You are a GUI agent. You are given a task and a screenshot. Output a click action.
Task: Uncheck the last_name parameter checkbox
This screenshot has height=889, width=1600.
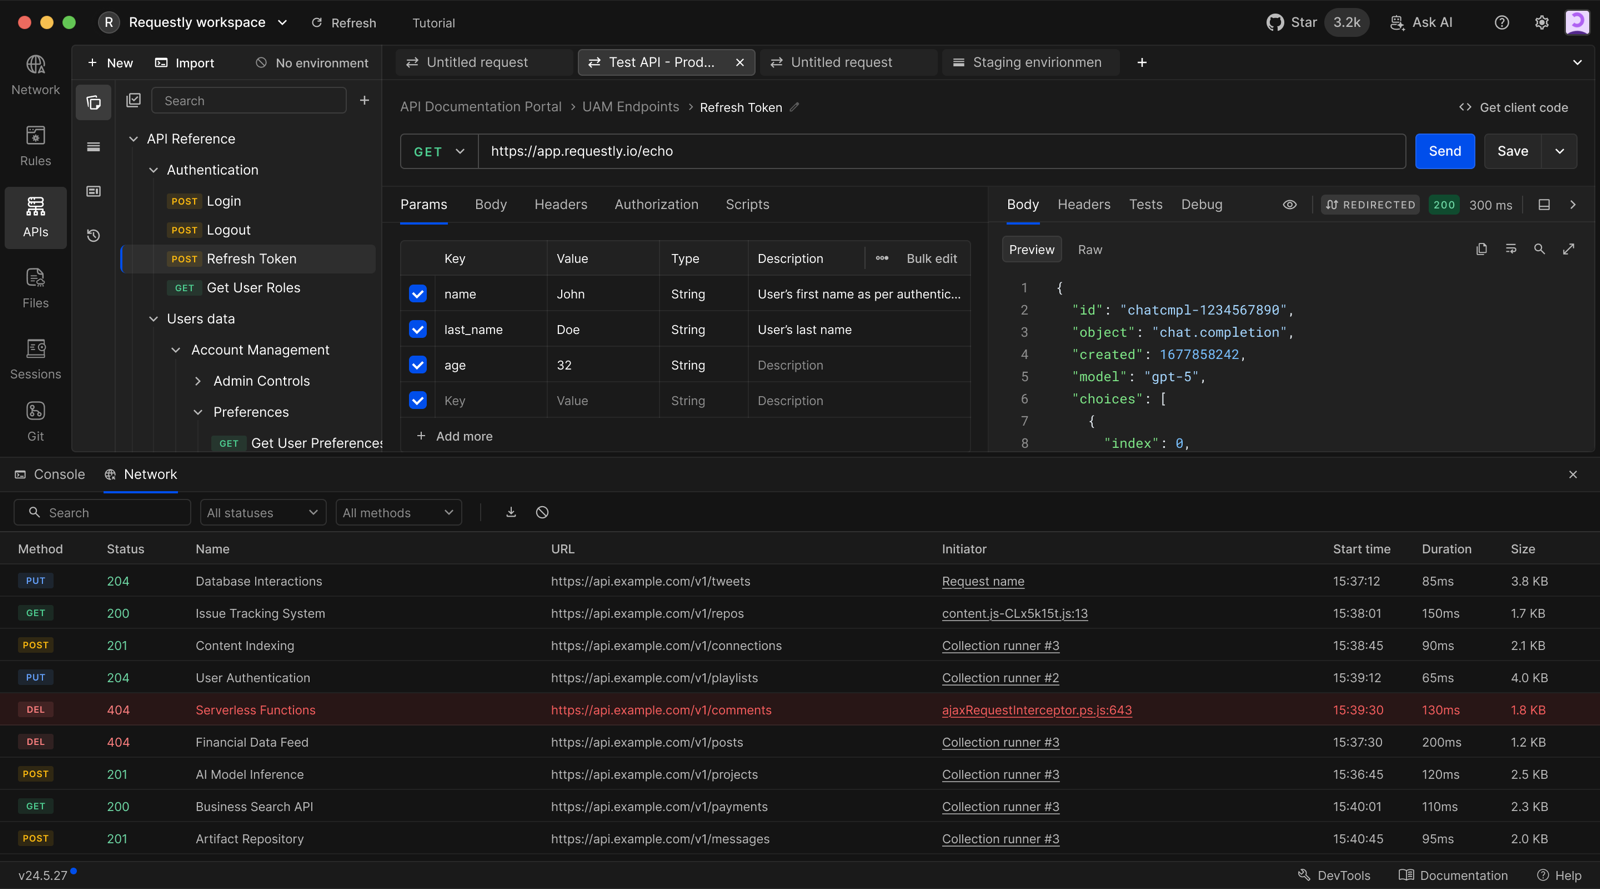[418, 329]
